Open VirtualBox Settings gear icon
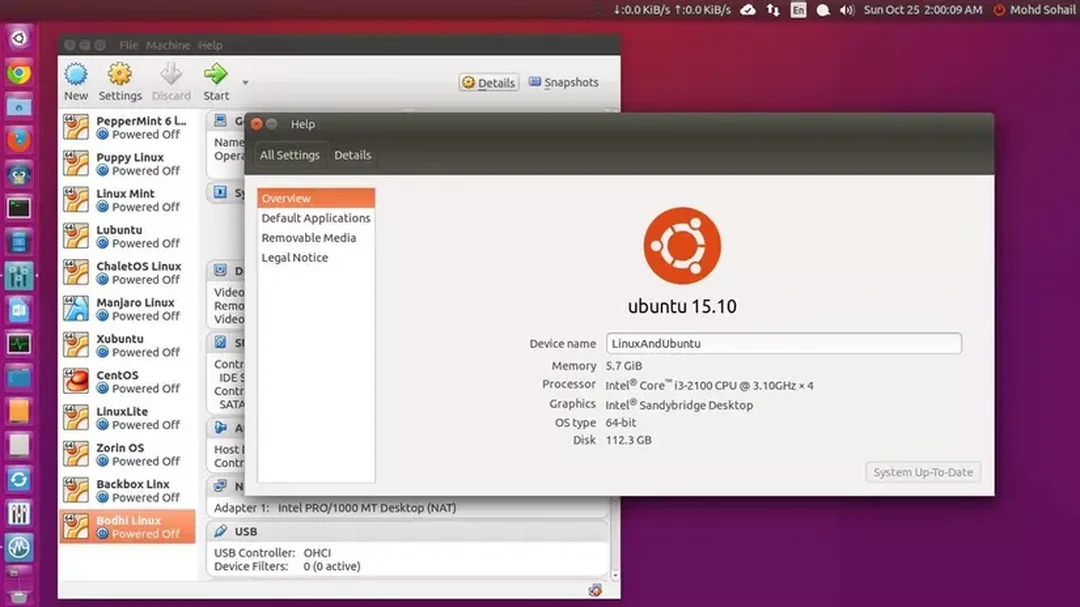Image resolution: width=1080 pixels, height=607 pixels. (x=119, y=74)
